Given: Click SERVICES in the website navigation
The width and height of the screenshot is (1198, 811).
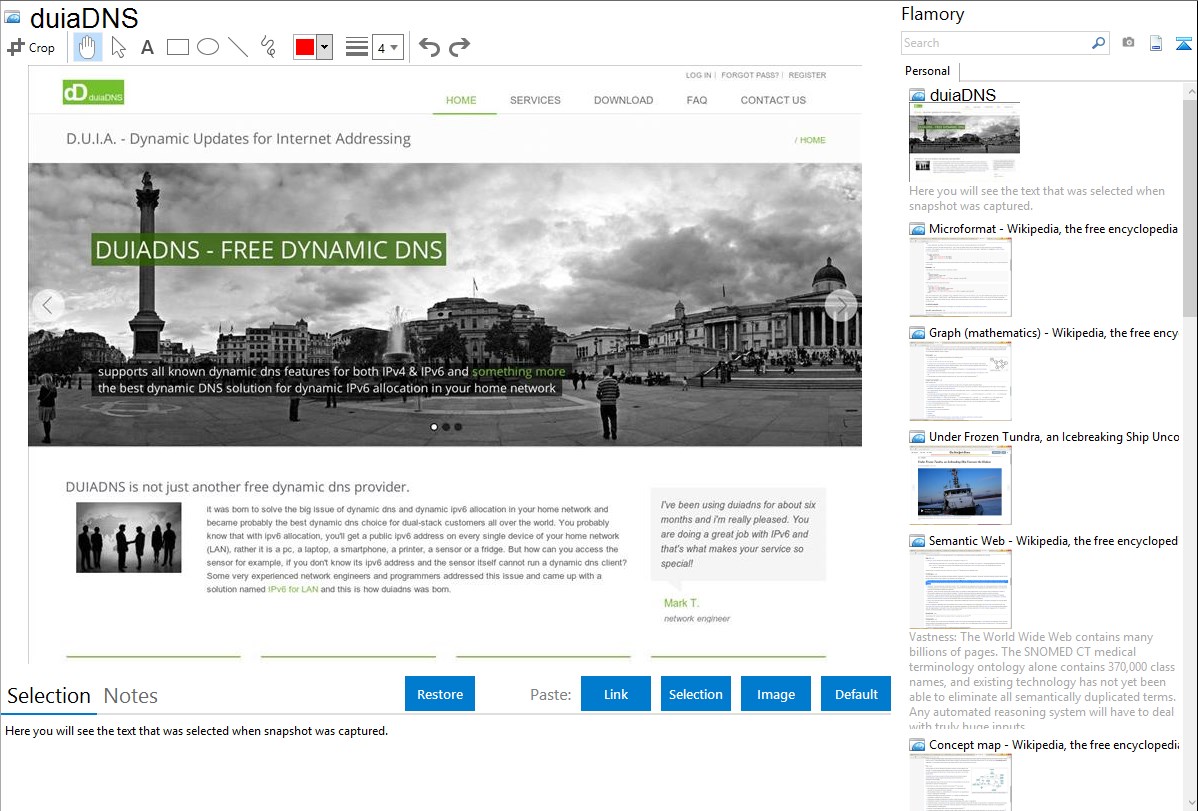Looking at the screenshot, I should [x=535, y=100].
